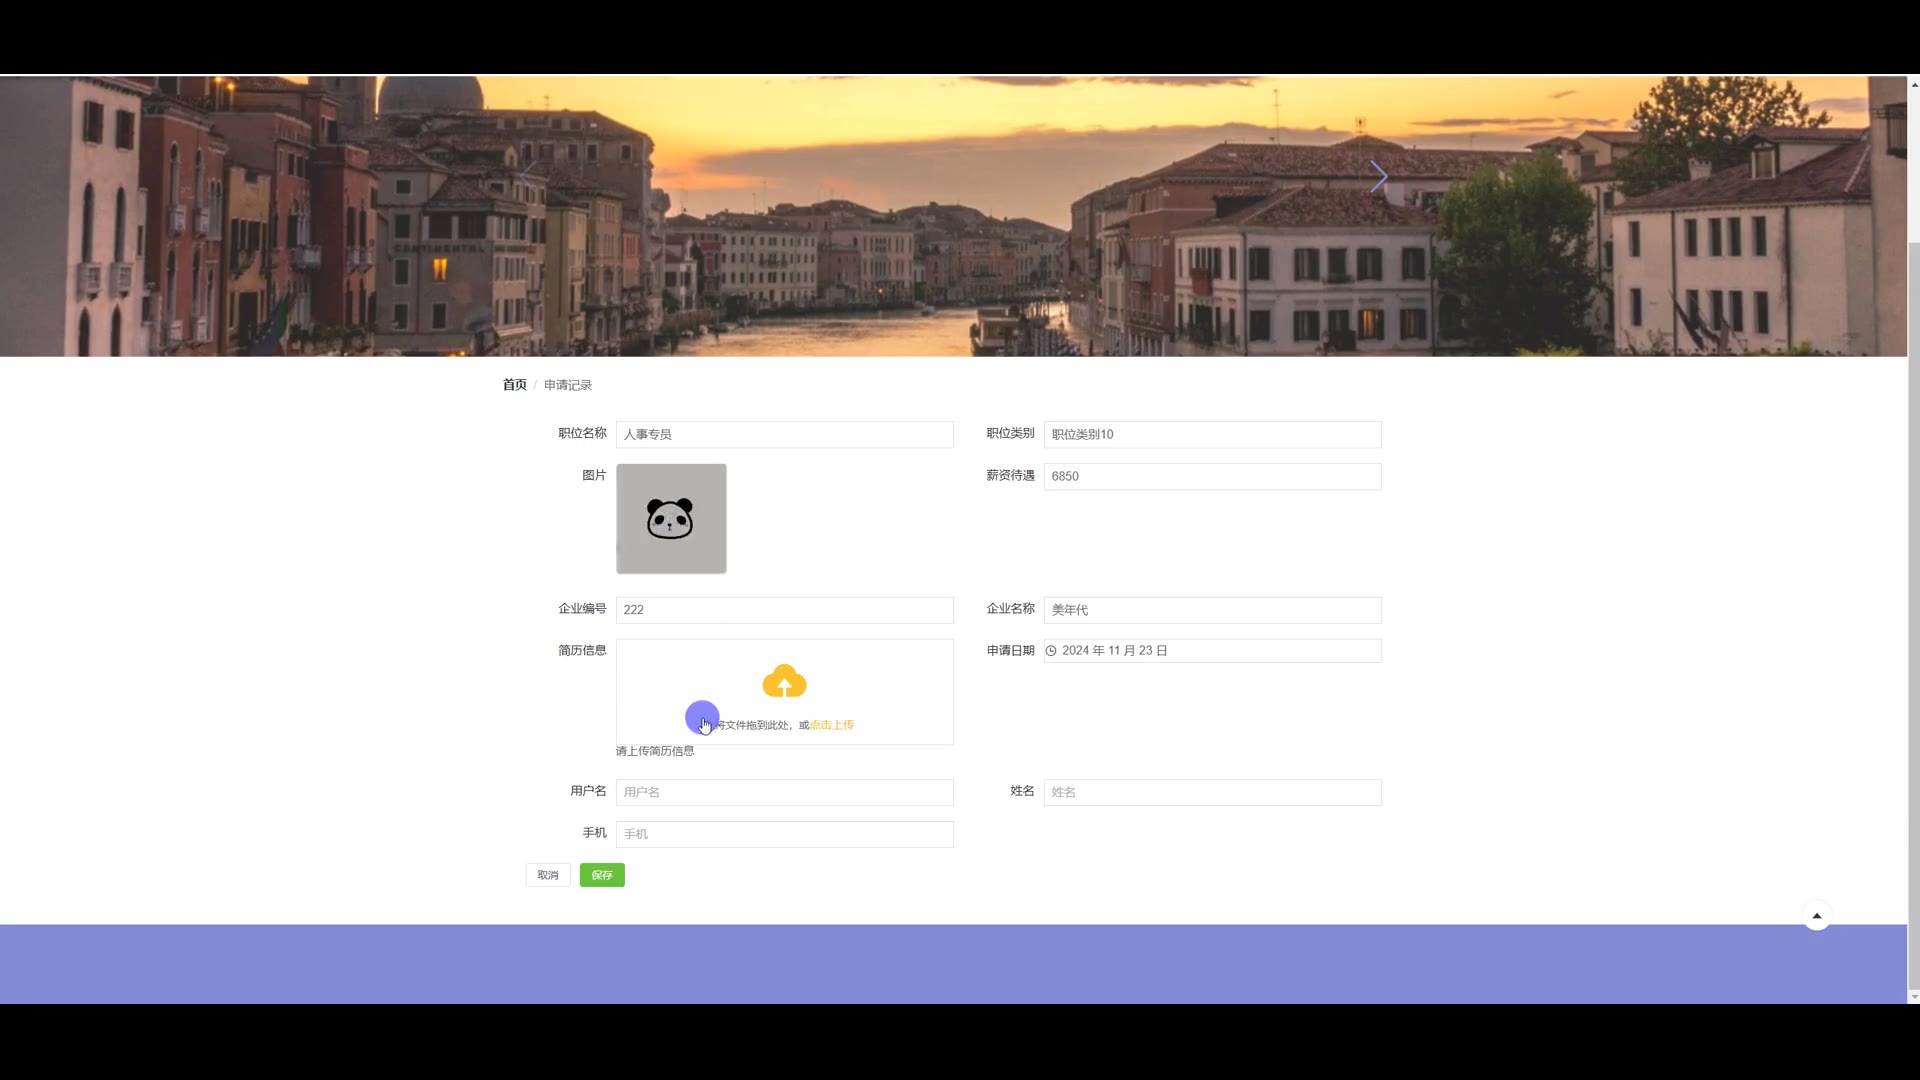1920x1080 pixels.
Task: Click the 薪资待遇 field showing 6850
Action: [1212, 476]
